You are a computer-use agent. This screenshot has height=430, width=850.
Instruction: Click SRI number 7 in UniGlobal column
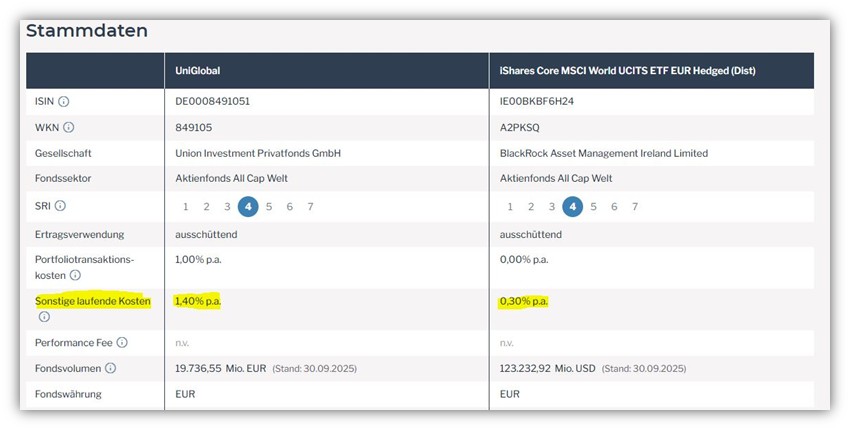[310, 207]
